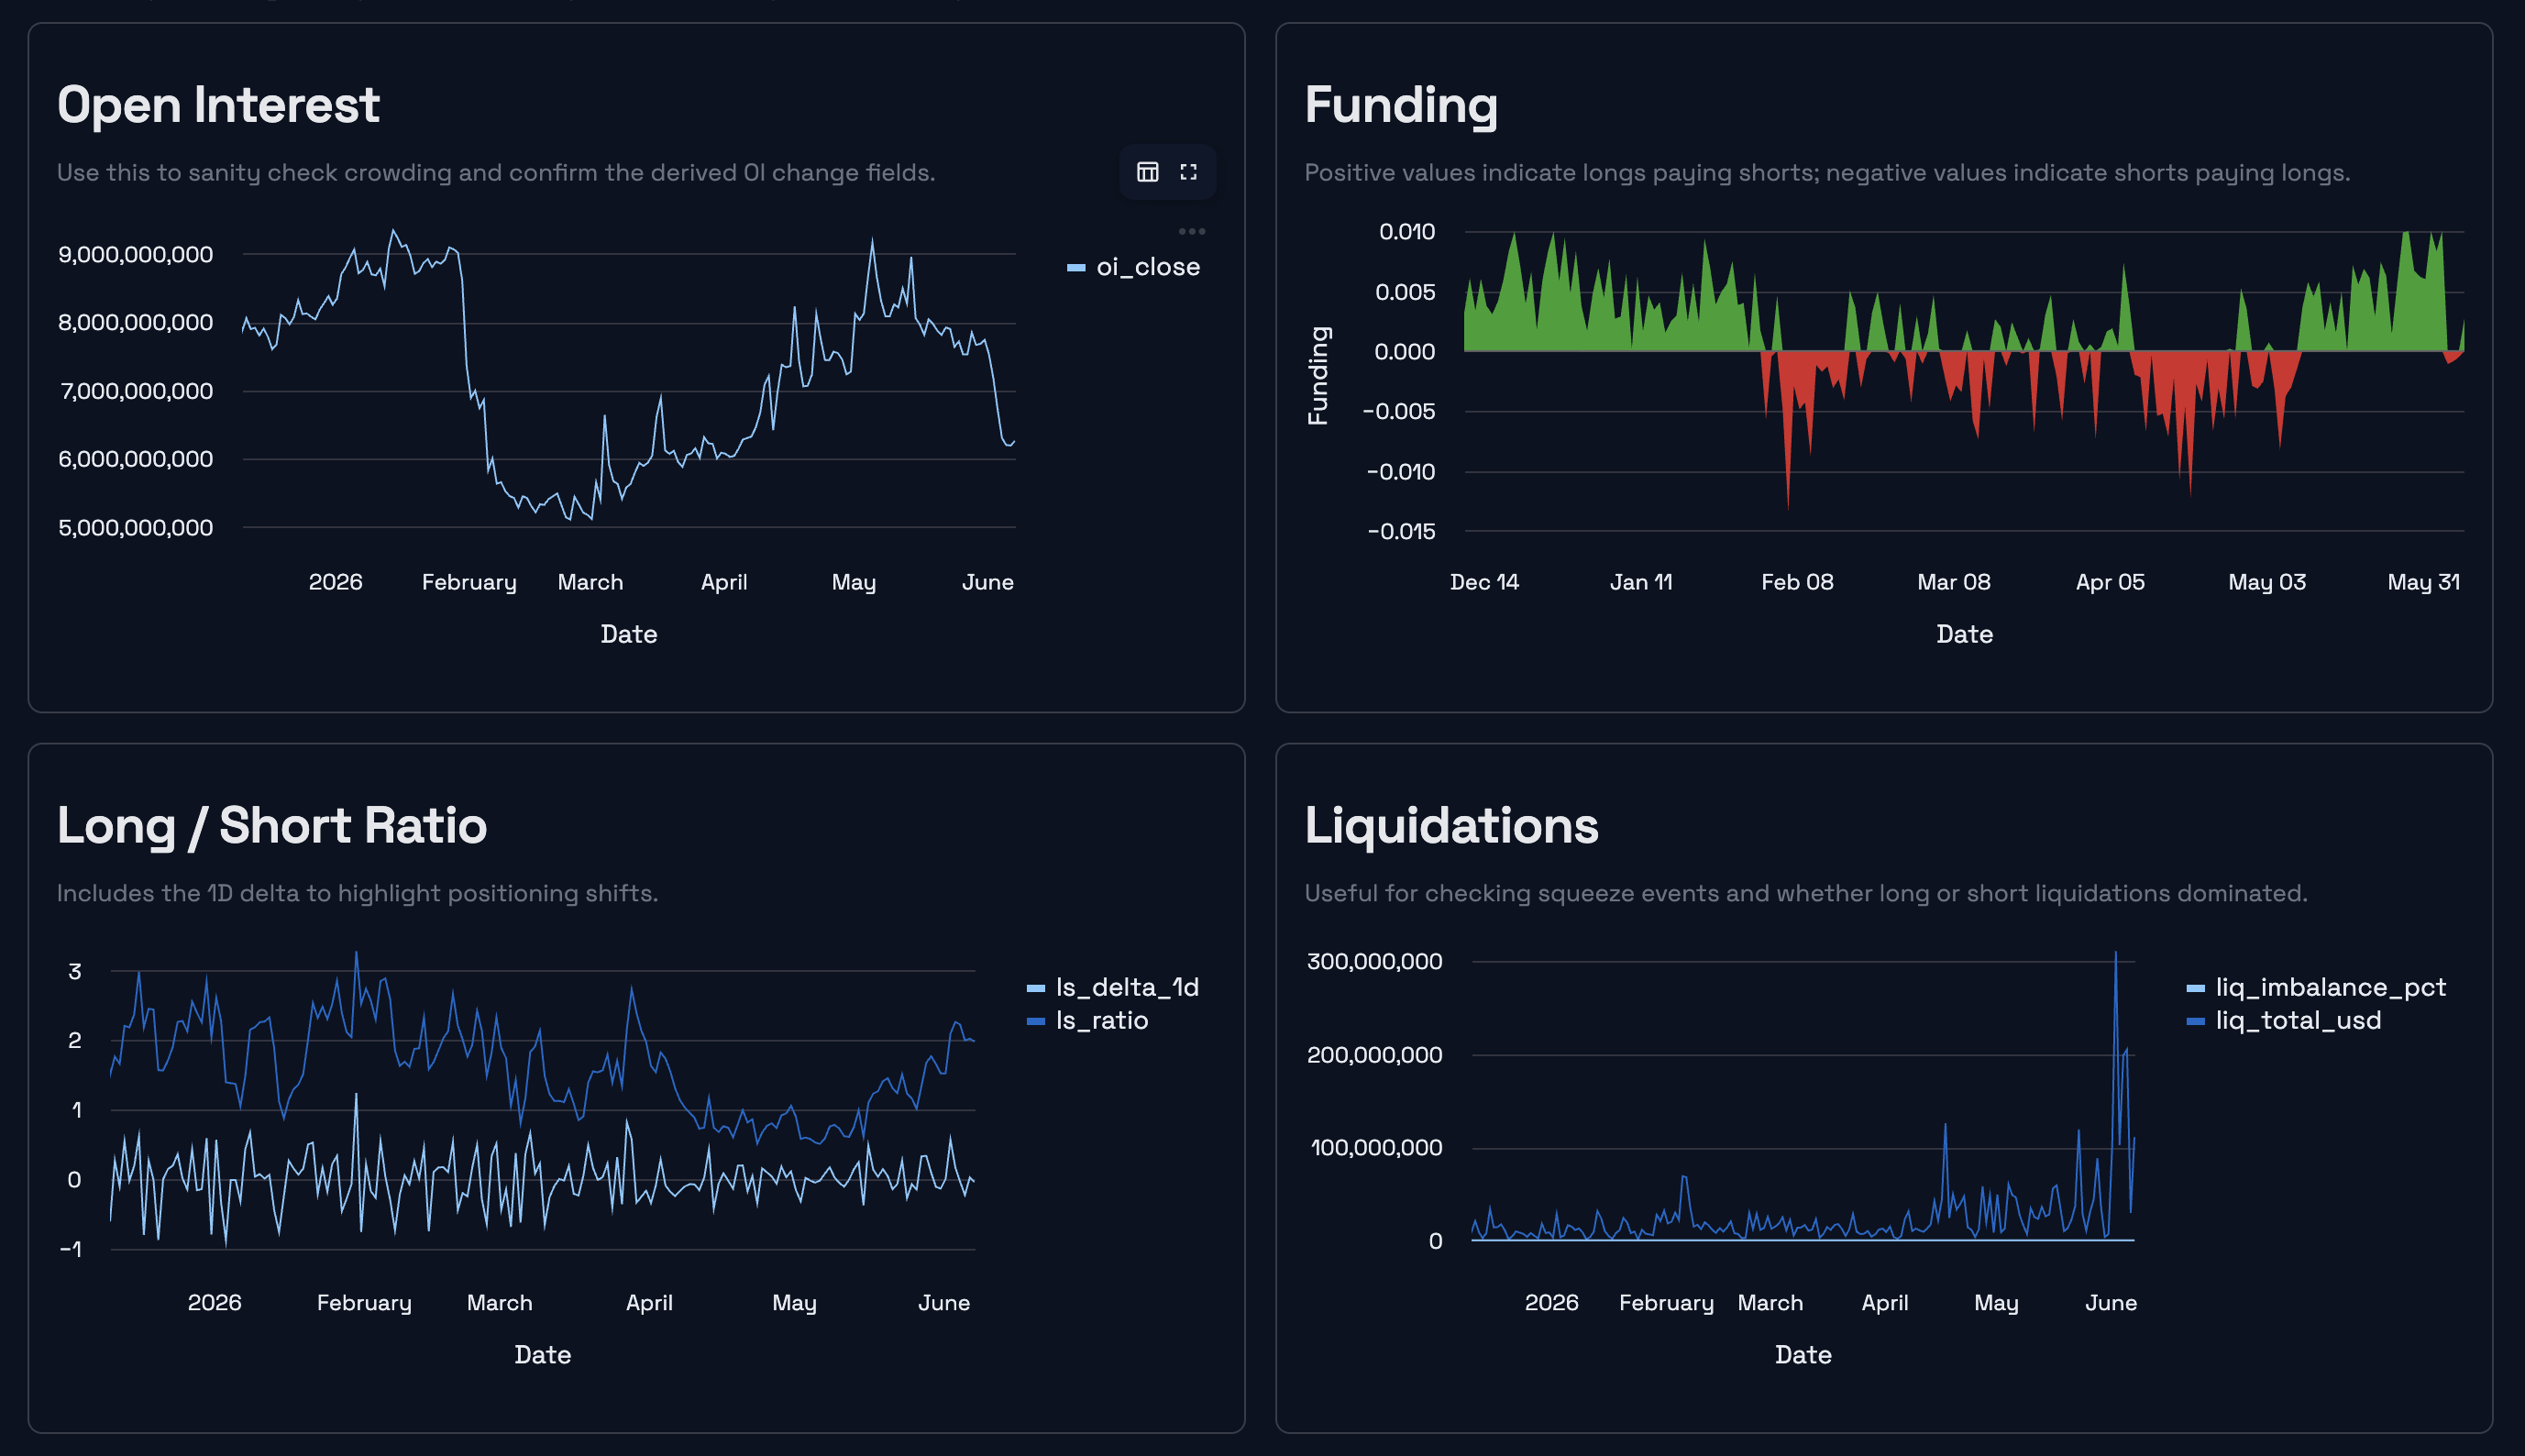Toggle the ls_delta_1d legend entry

pyautogui.click(x=1113, y=987)
